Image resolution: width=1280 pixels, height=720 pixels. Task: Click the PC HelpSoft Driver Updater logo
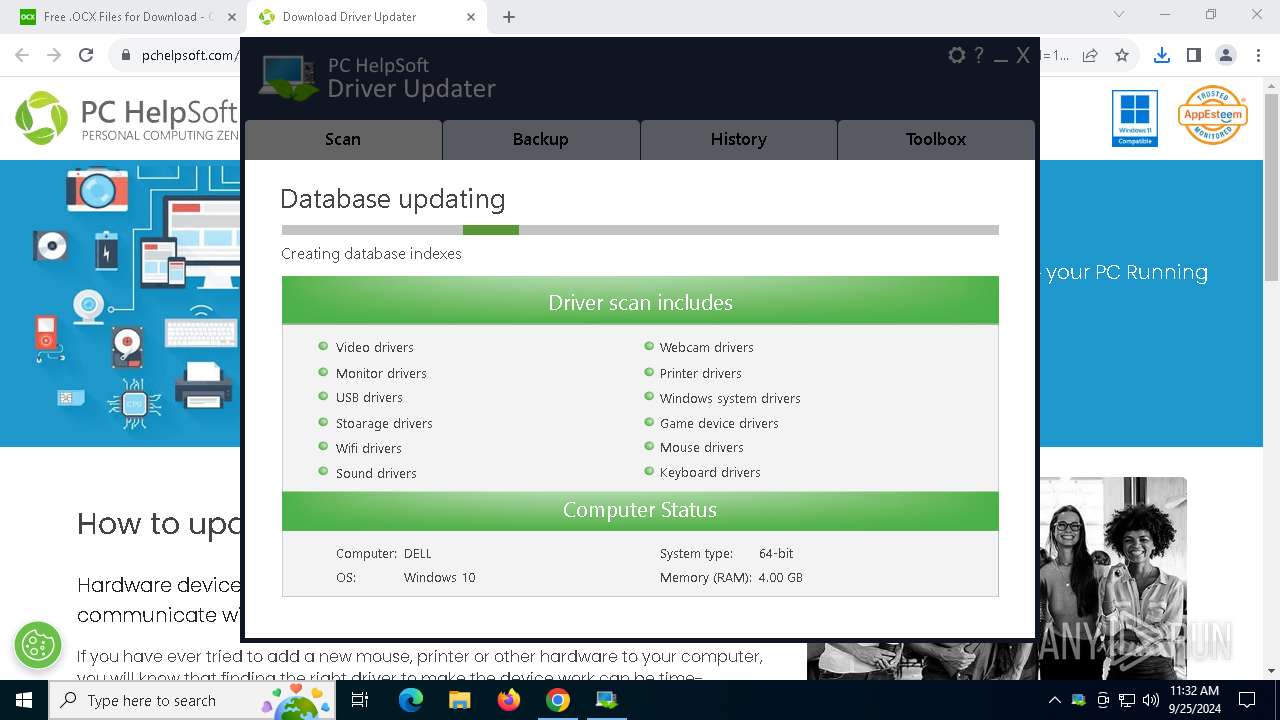[x=378, y=78]
